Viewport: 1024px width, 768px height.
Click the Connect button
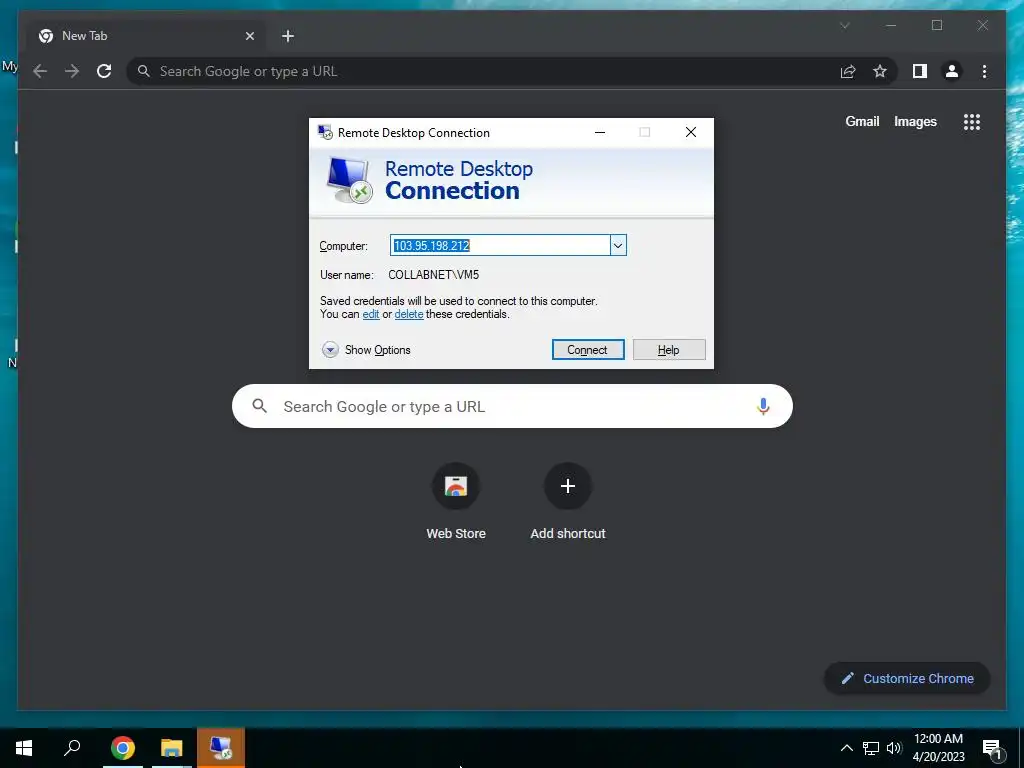click(588, 349)
